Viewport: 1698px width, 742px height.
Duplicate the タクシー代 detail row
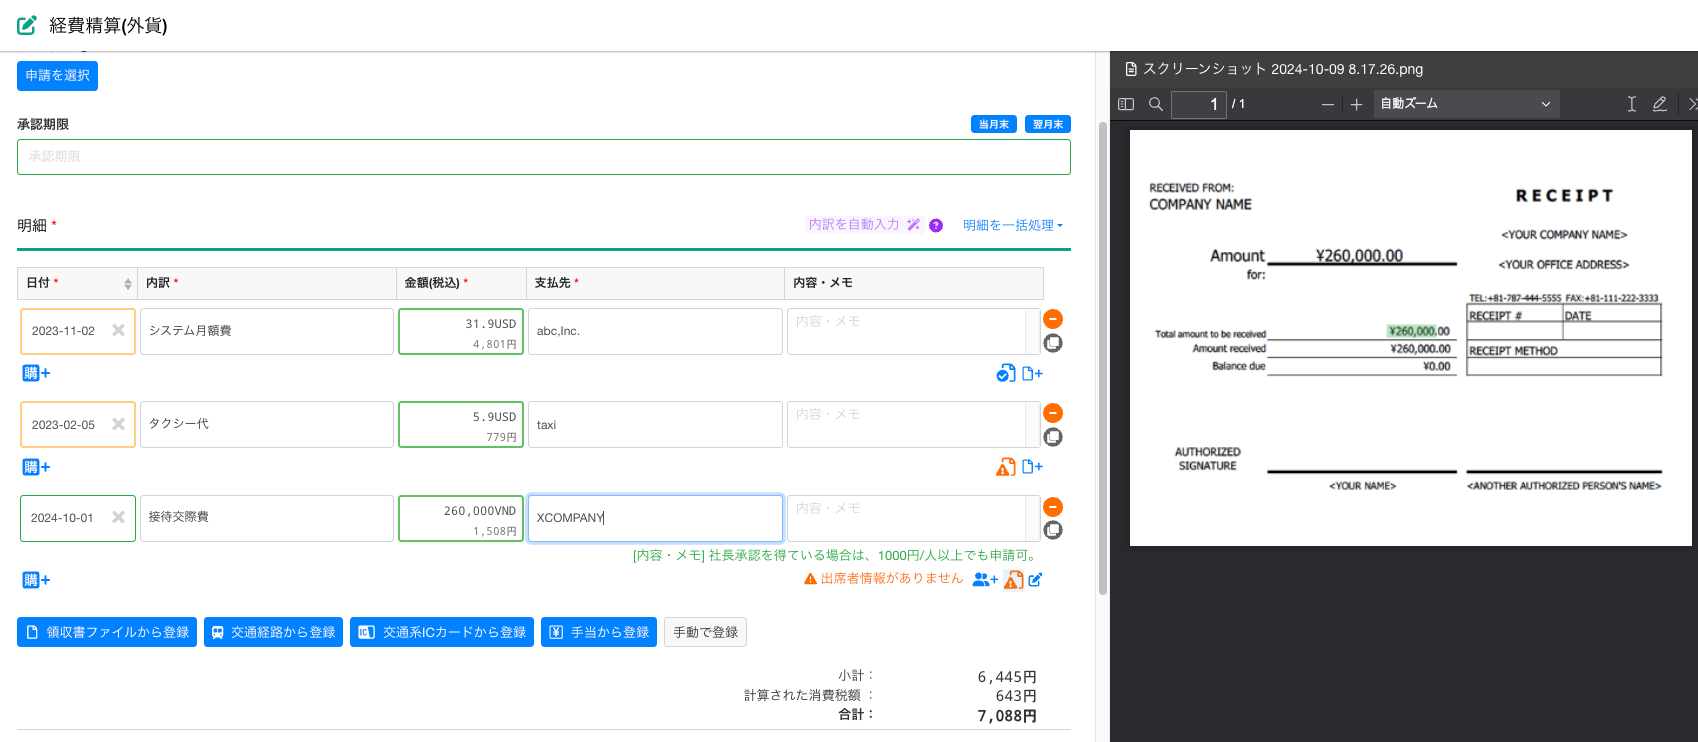1053,437
